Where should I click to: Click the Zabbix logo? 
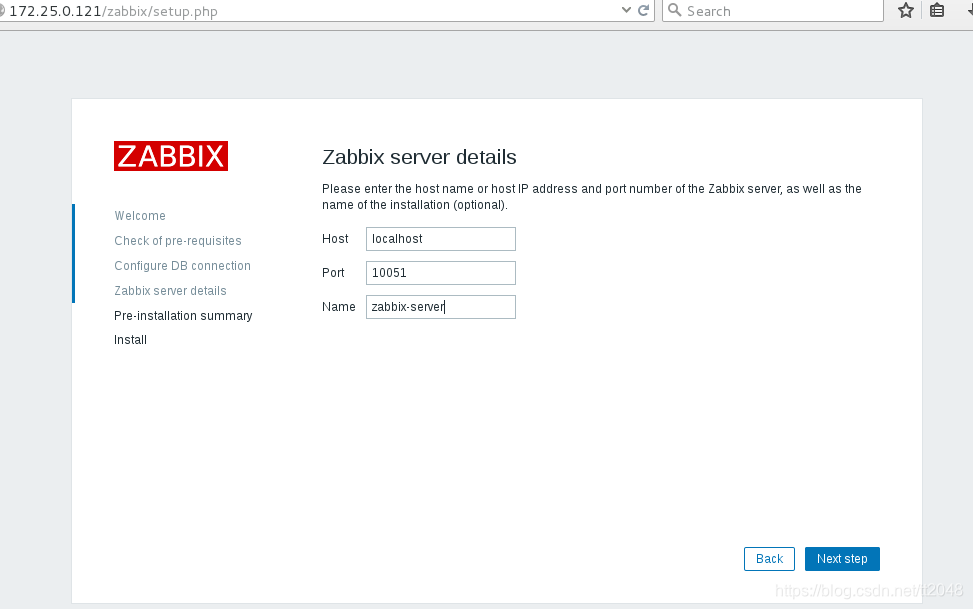[x=171, y=156]
